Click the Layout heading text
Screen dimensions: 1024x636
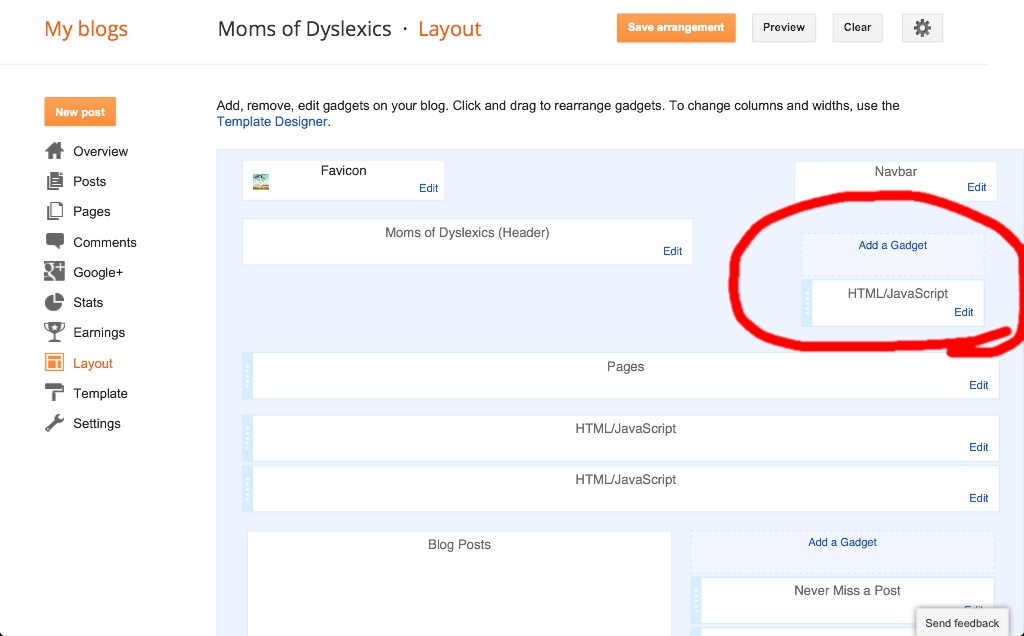pos(449,29)
